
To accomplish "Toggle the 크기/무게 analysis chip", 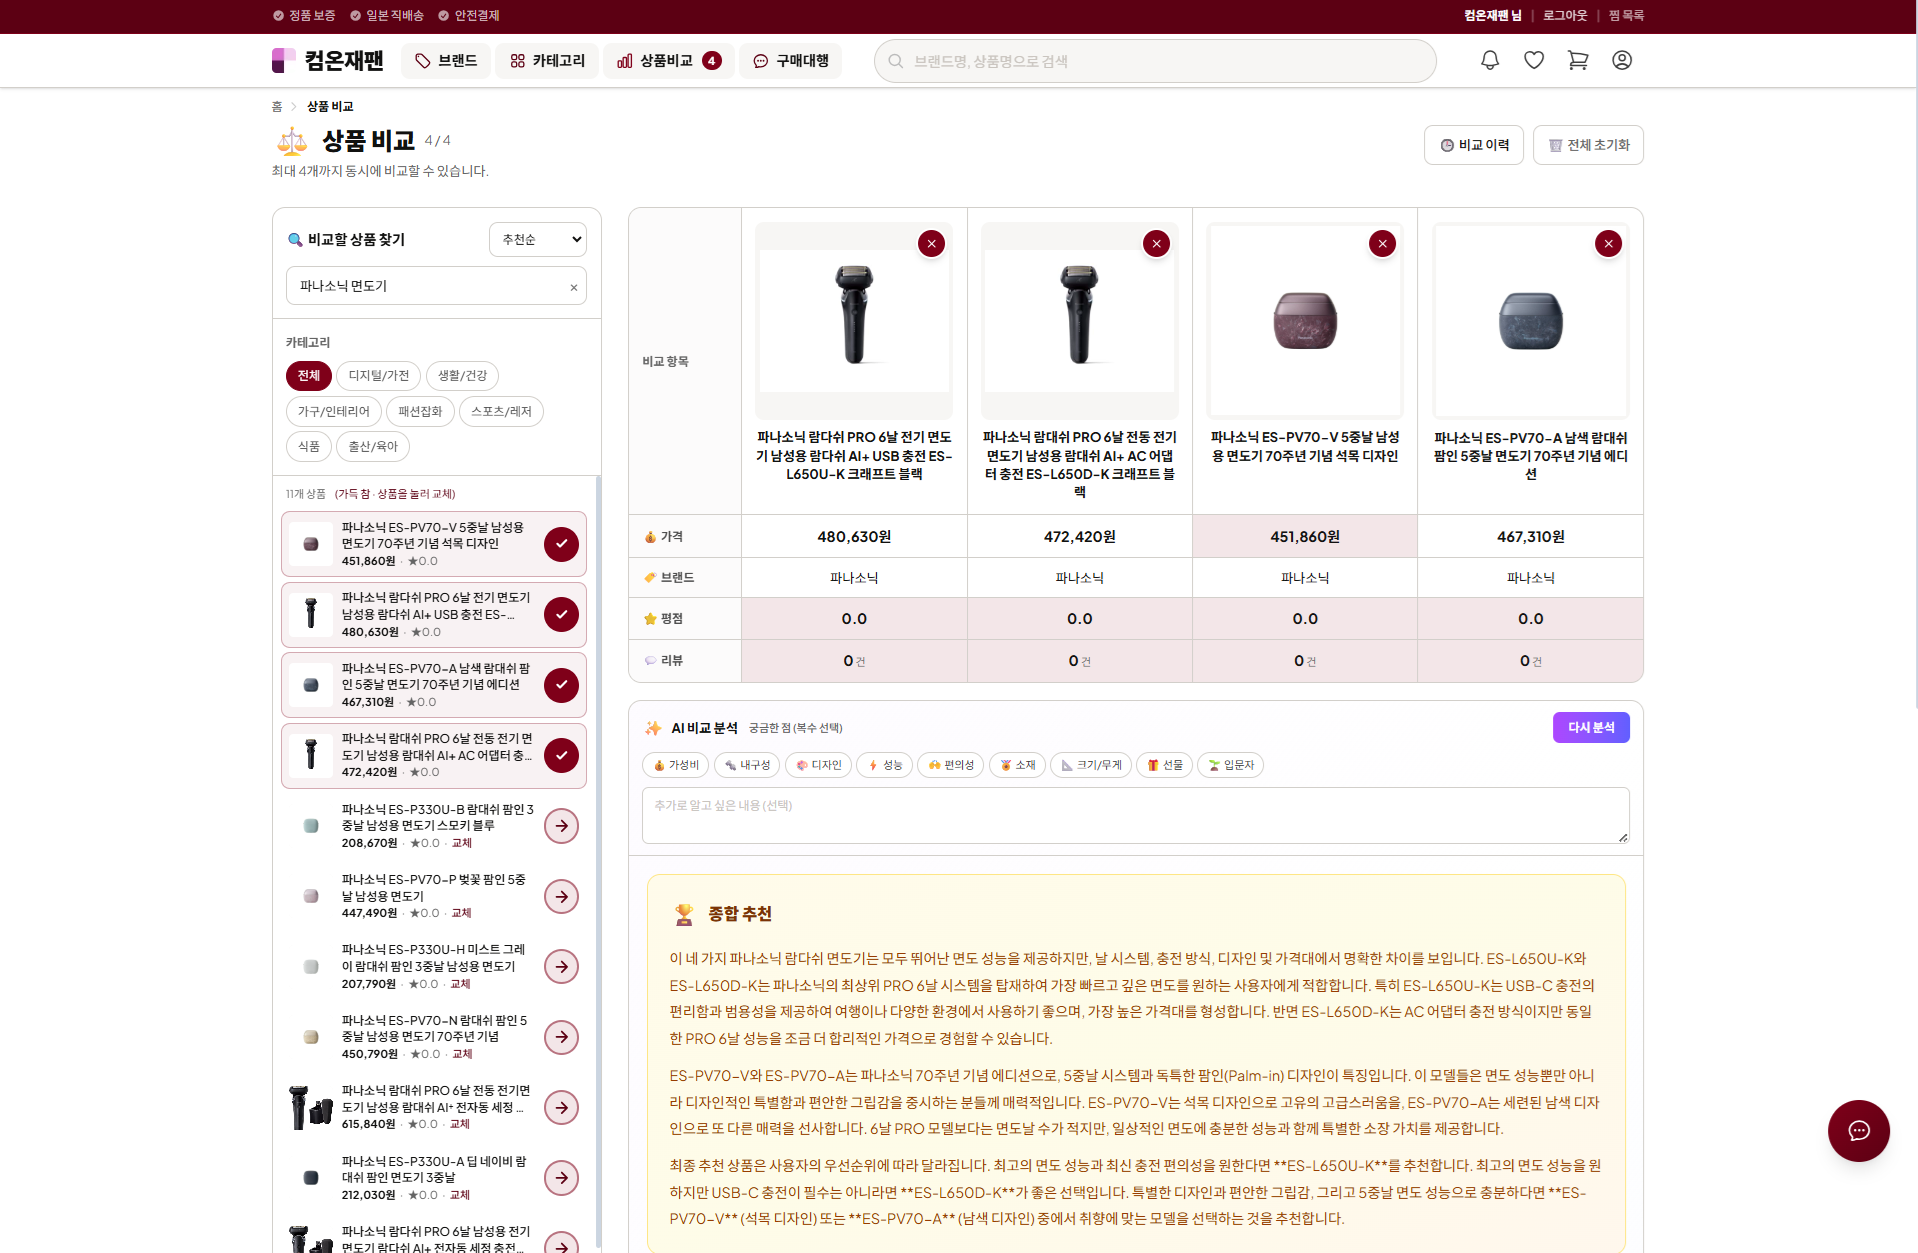I will pyautogui.click(x=1091, y=766).
